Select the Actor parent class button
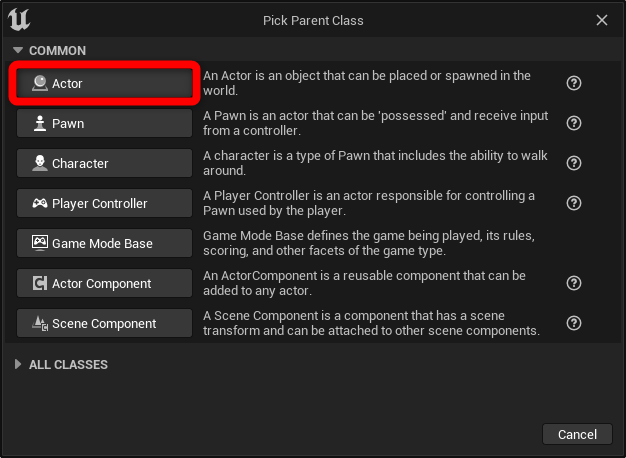The image size is (626, 458). coord(104,83)
